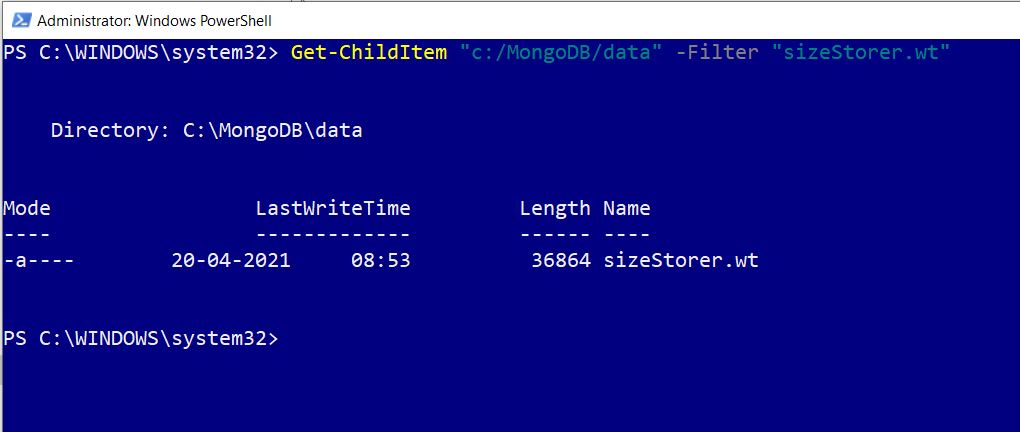Viewport: 1020px width, 432px height.
Task: Click the first PS C:\WINDOWS\system32> prompt
Action: pyautogui.click(x=140, y=52)
